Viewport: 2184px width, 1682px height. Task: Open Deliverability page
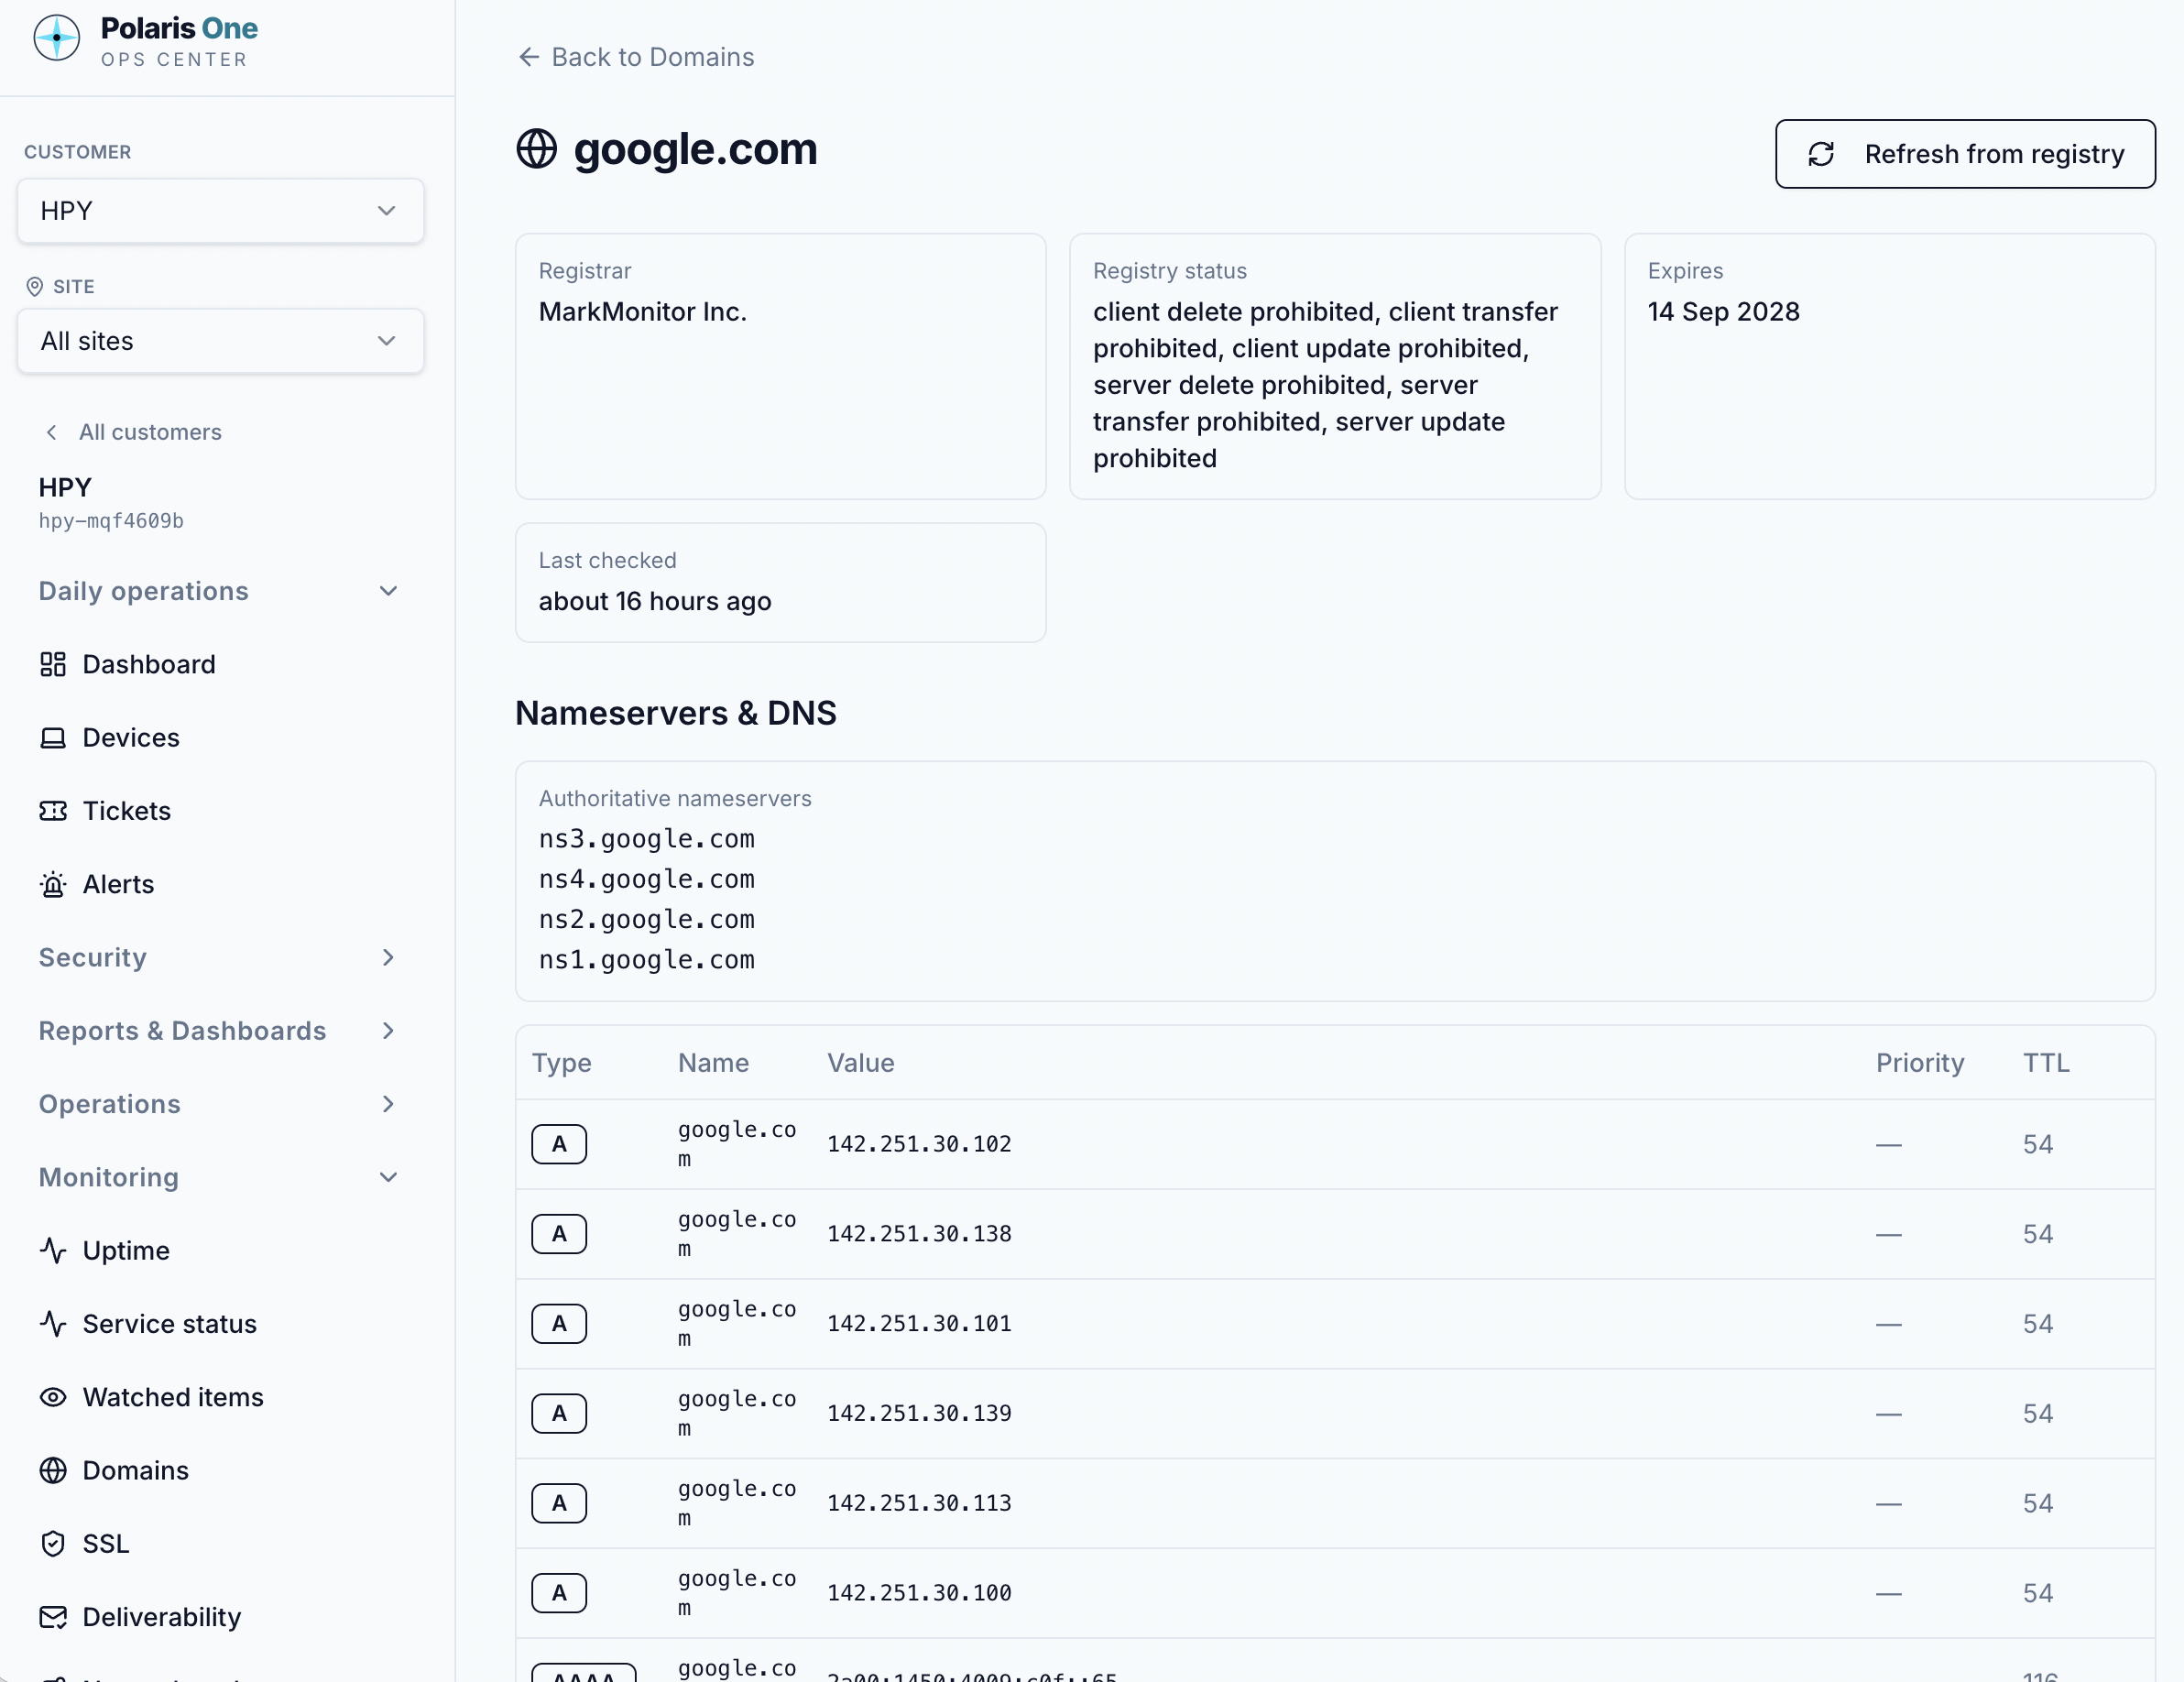[220, 1617]
